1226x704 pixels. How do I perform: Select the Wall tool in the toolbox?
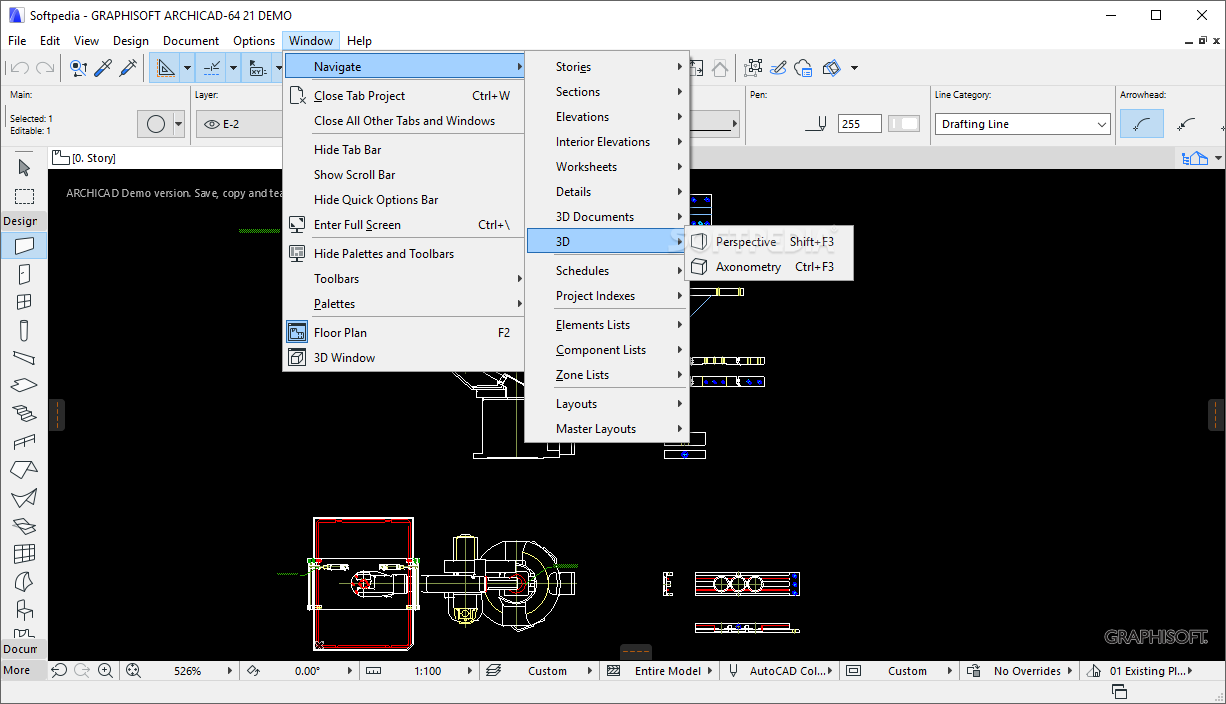pos(24,245)
